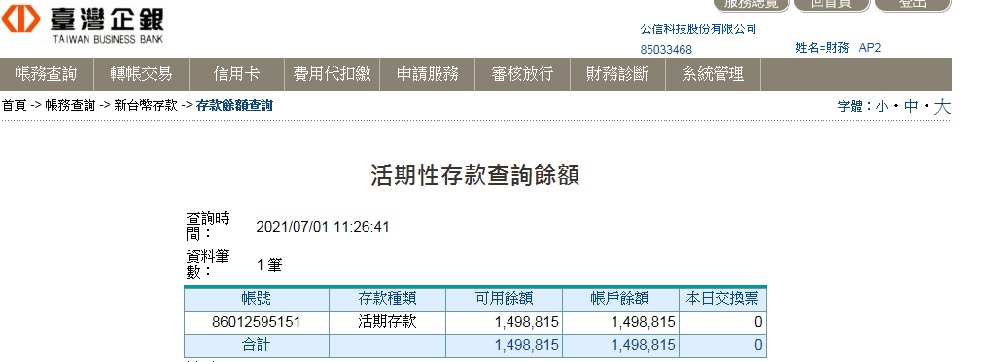Follow the 首頁 breadcrumb link
Screen dimensions: 981x362
pos(14,106)
